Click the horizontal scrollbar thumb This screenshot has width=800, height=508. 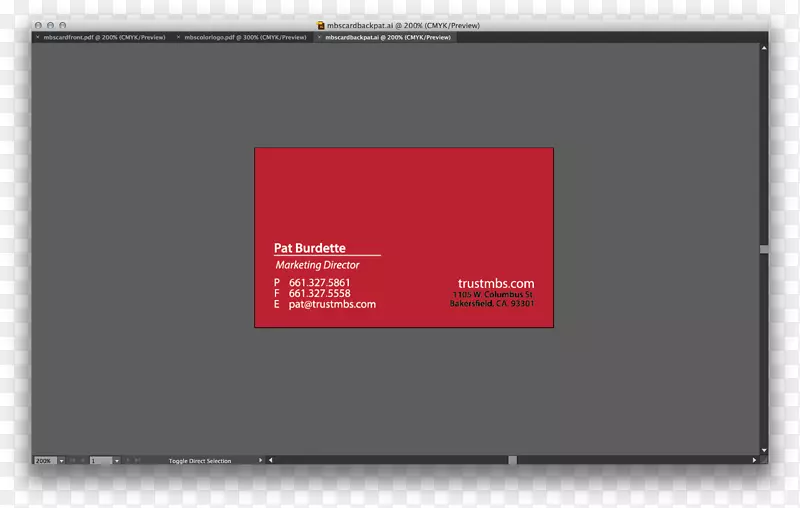coord(512,461)
